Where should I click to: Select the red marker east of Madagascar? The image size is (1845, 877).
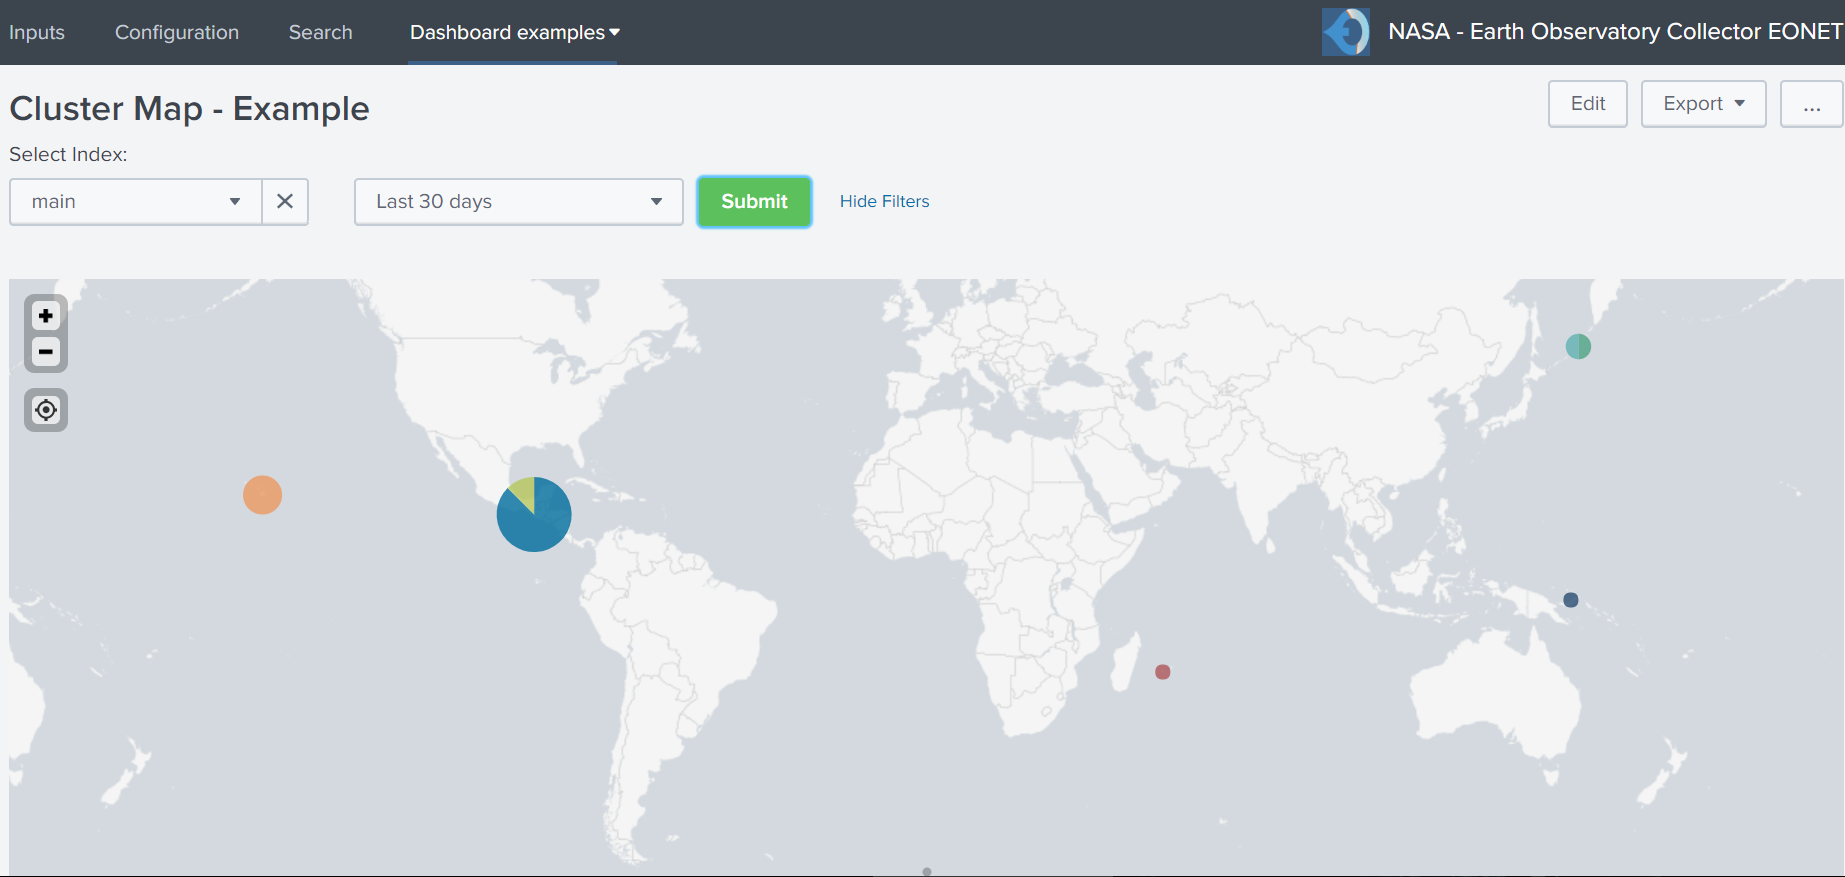(x=1163, y=672)
